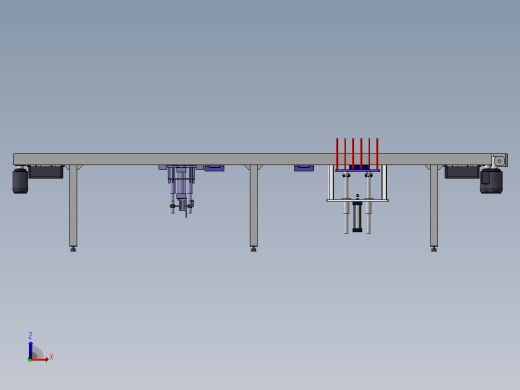The image size is (520, 390).
Task: Select the purple hanging mechanism under the beam
Action: (181, 190)
